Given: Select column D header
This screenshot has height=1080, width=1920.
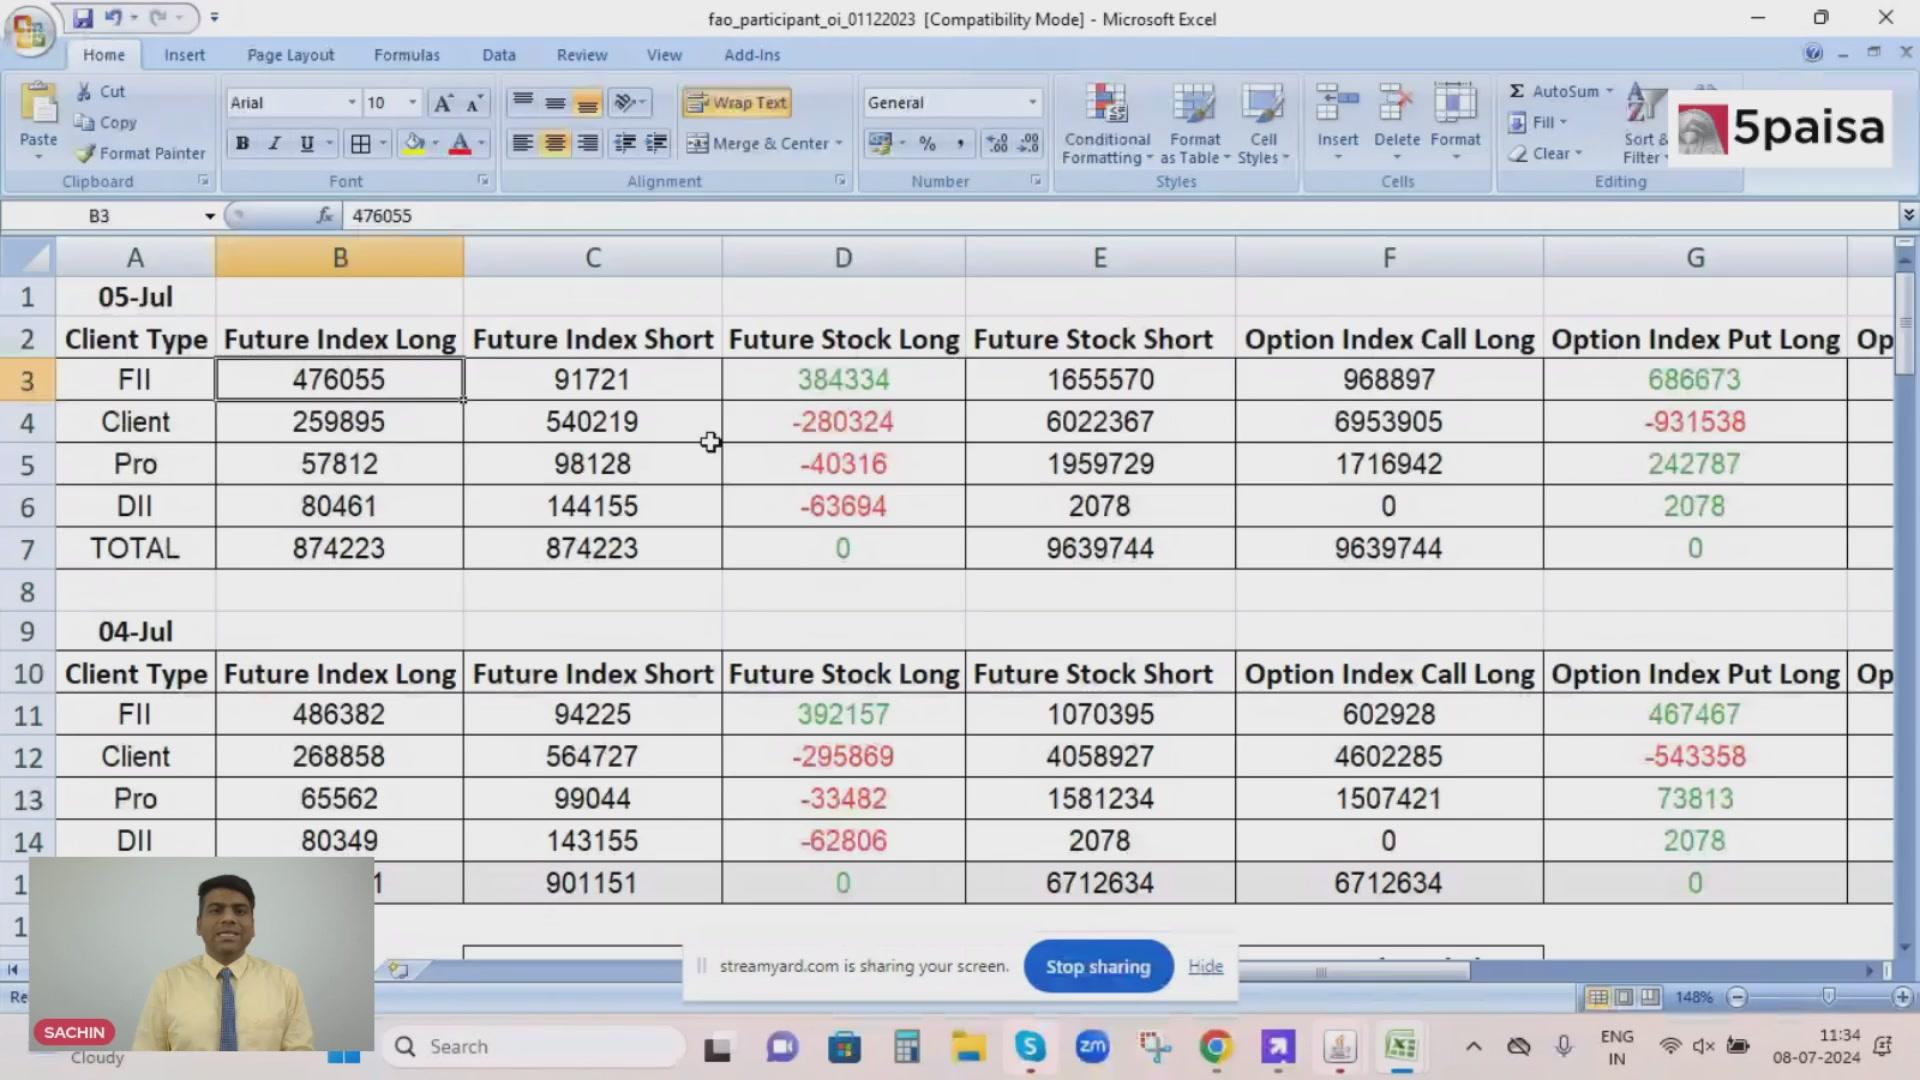Looking at the screenshot, I should [843, 257].
